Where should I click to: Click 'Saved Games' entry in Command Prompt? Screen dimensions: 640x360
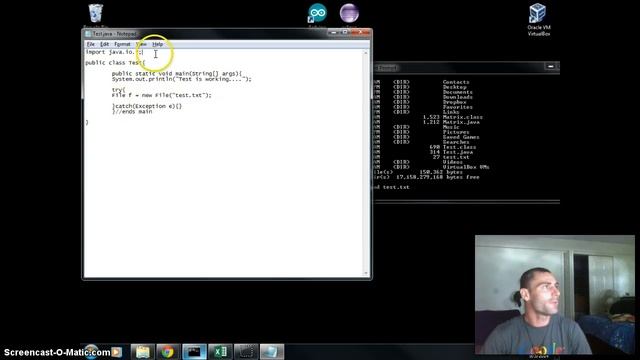click(x=461, y=137)
